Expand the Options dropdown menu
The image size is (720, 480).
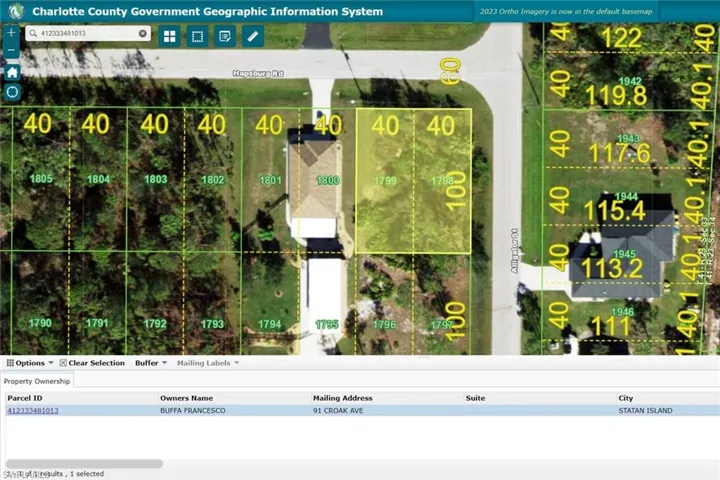(x=30, y=363)
